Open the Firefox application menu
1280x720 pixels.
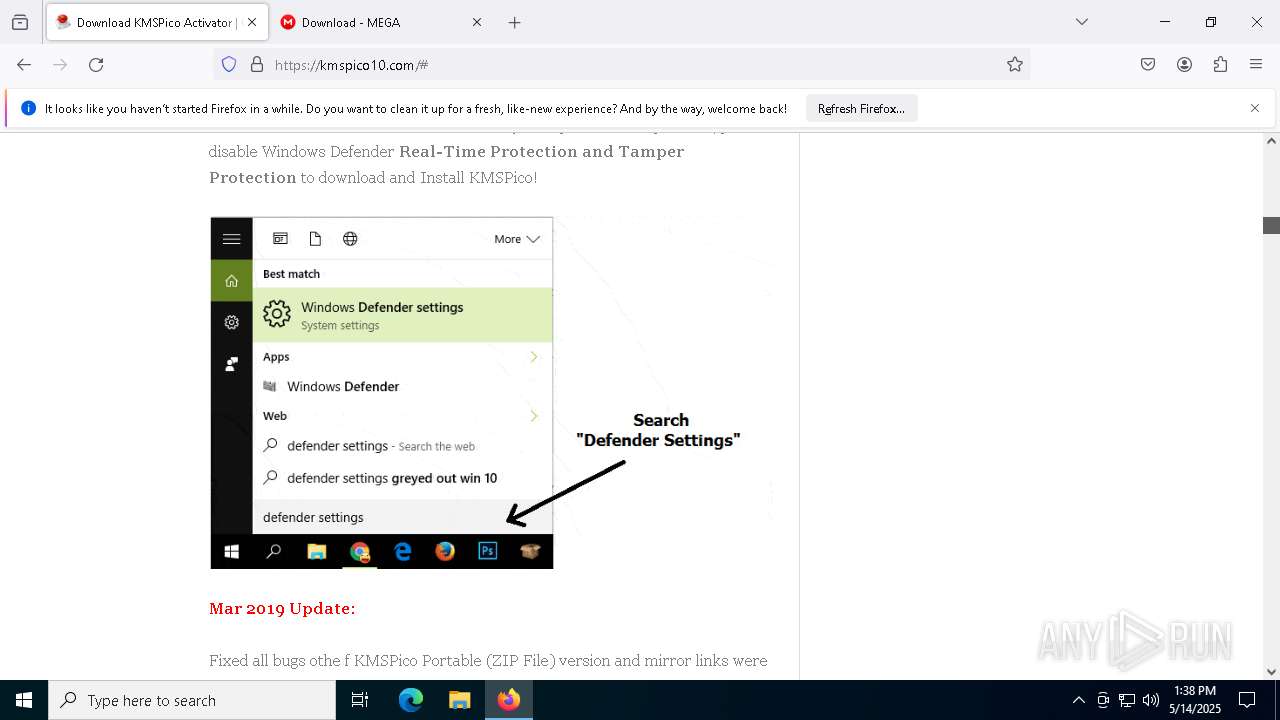pos(1256,65)
